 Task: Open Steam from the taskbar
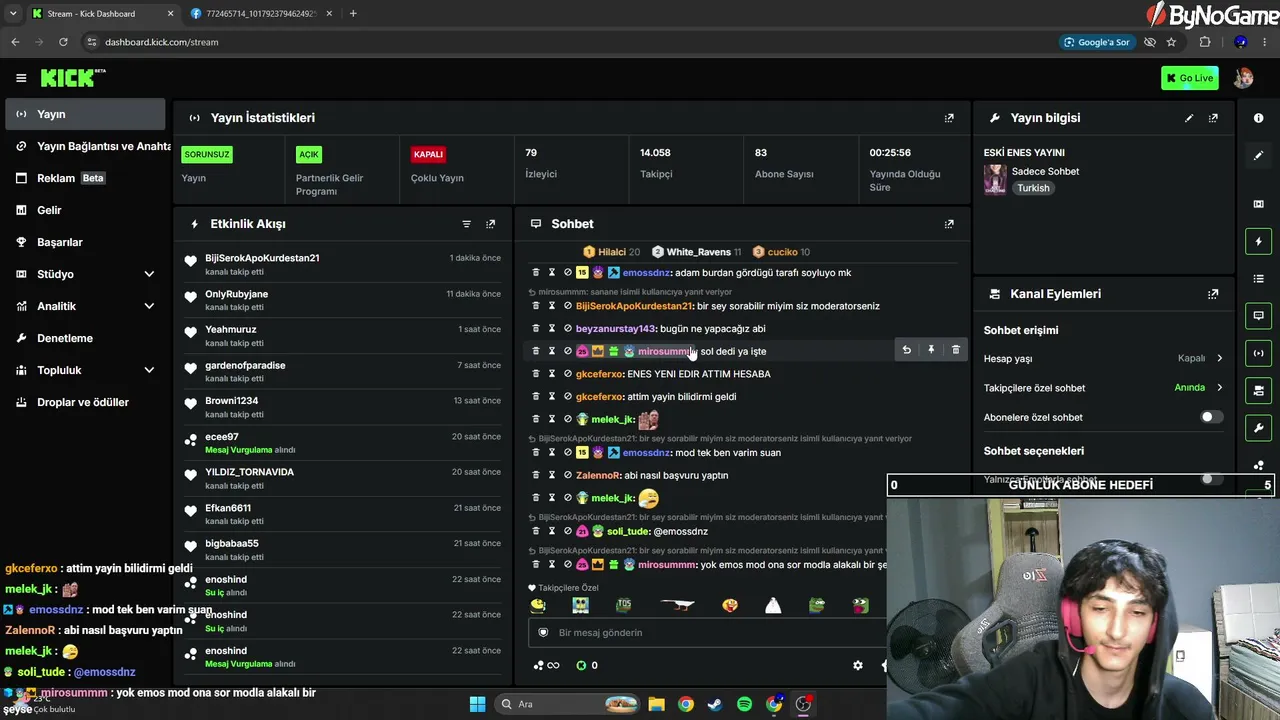coord(714,704)
